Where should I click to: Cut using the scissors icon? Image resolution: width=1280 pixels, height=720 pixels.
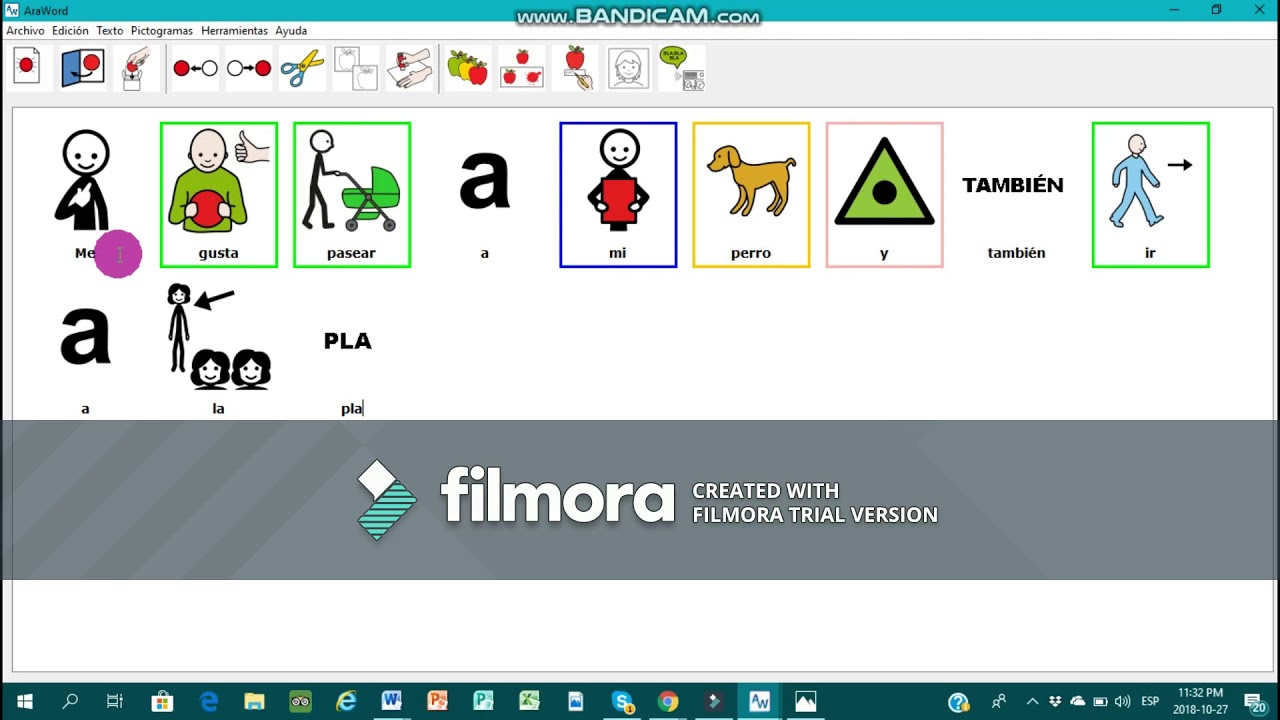click(x=302, y=68)
